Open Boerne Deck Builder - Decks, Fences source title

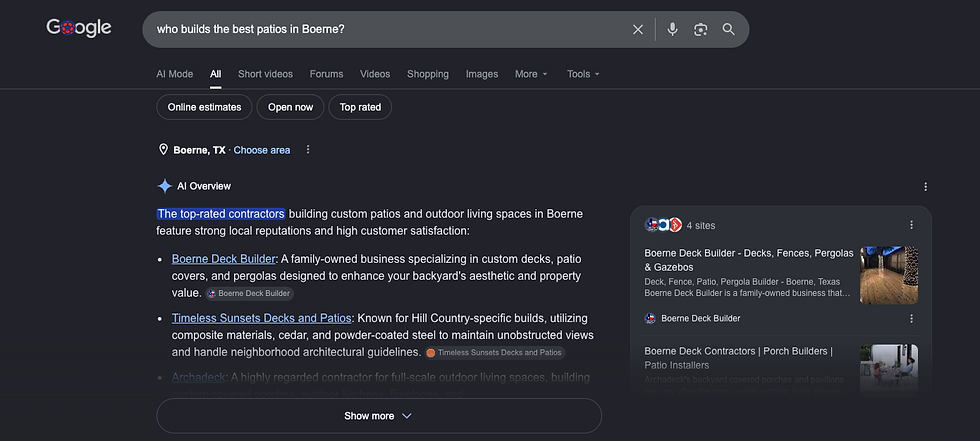click(749, 260)
